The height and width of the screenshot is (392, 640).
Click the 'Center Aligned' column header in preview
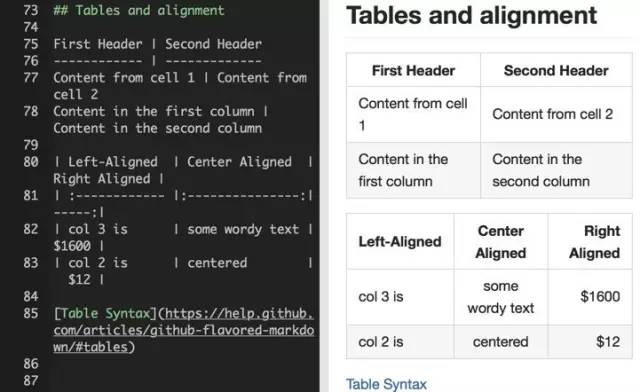pyautogui.click(x=501, y=241)
